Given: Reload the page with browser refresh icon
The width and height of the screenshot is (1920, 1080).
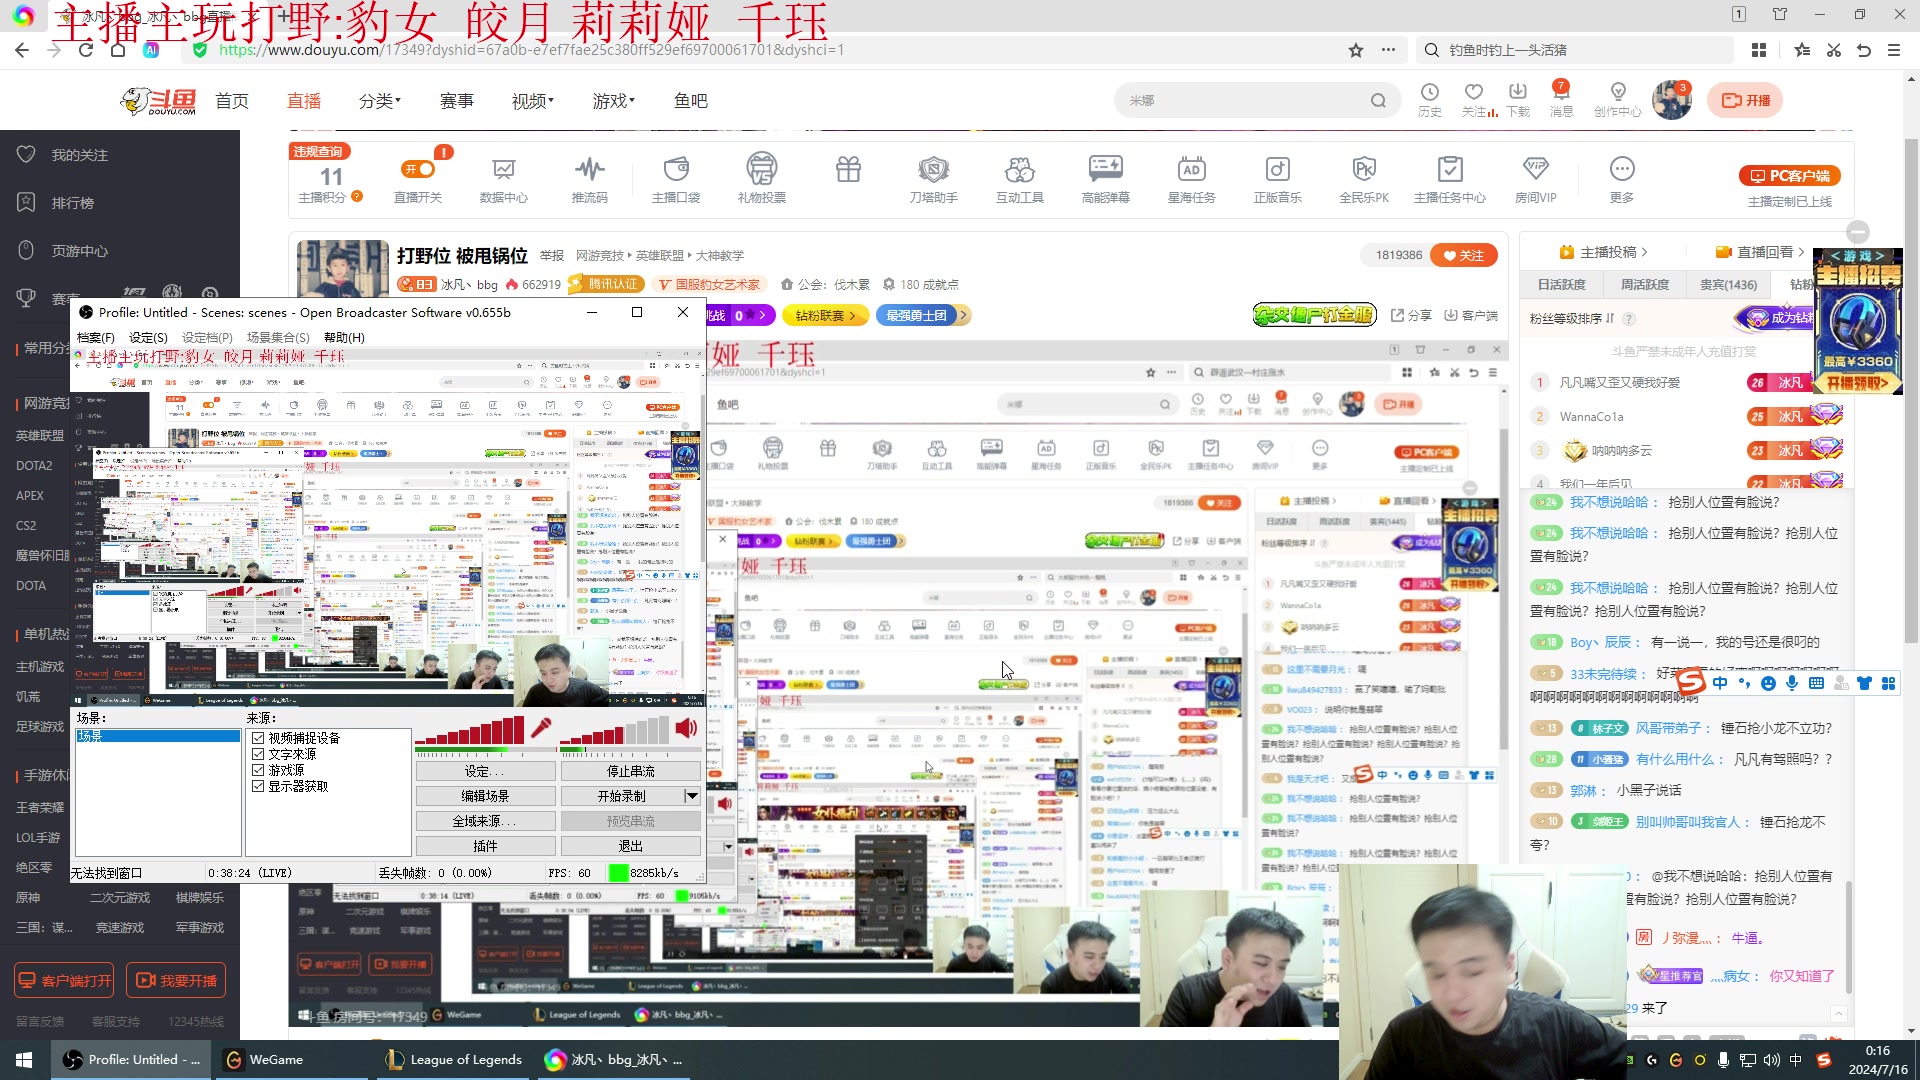Looking at the screenshot, I should 86,50.
